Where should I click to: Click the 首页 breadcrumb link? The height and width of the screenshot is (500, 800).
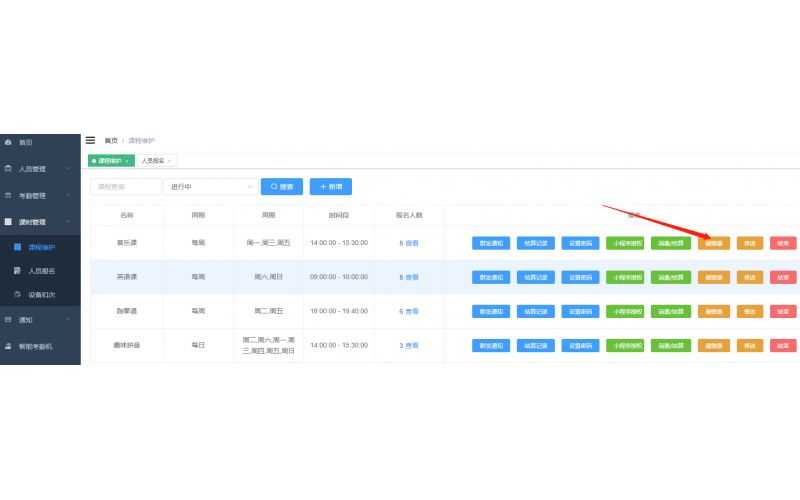coord(110,141)
